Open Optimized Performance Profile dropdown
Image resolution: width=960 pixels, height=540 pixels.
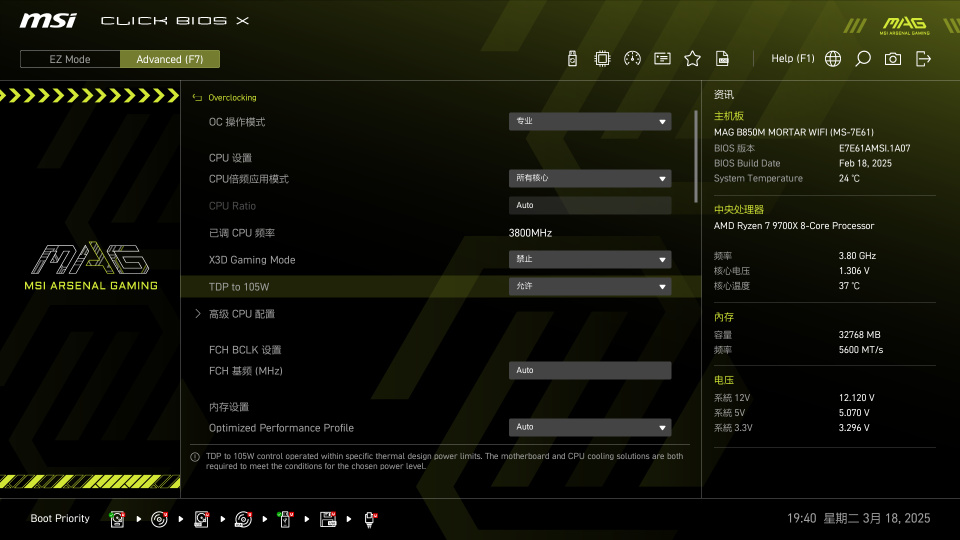pyautogui.click(x=590, y=427)
